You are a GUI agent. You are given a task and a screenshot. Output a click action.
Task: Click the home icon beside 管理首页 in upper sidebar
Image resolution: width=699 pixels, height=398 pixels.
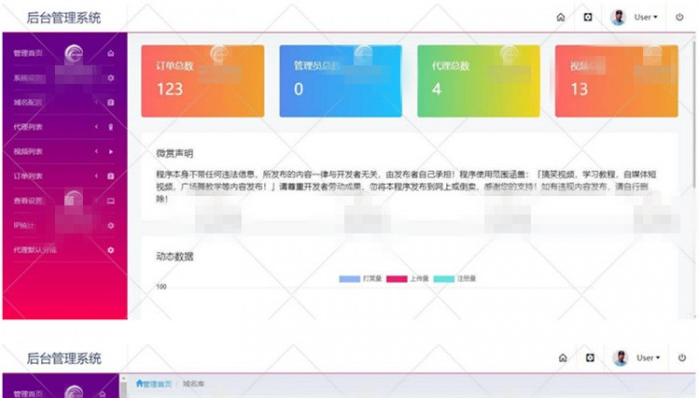coord(111,53)
